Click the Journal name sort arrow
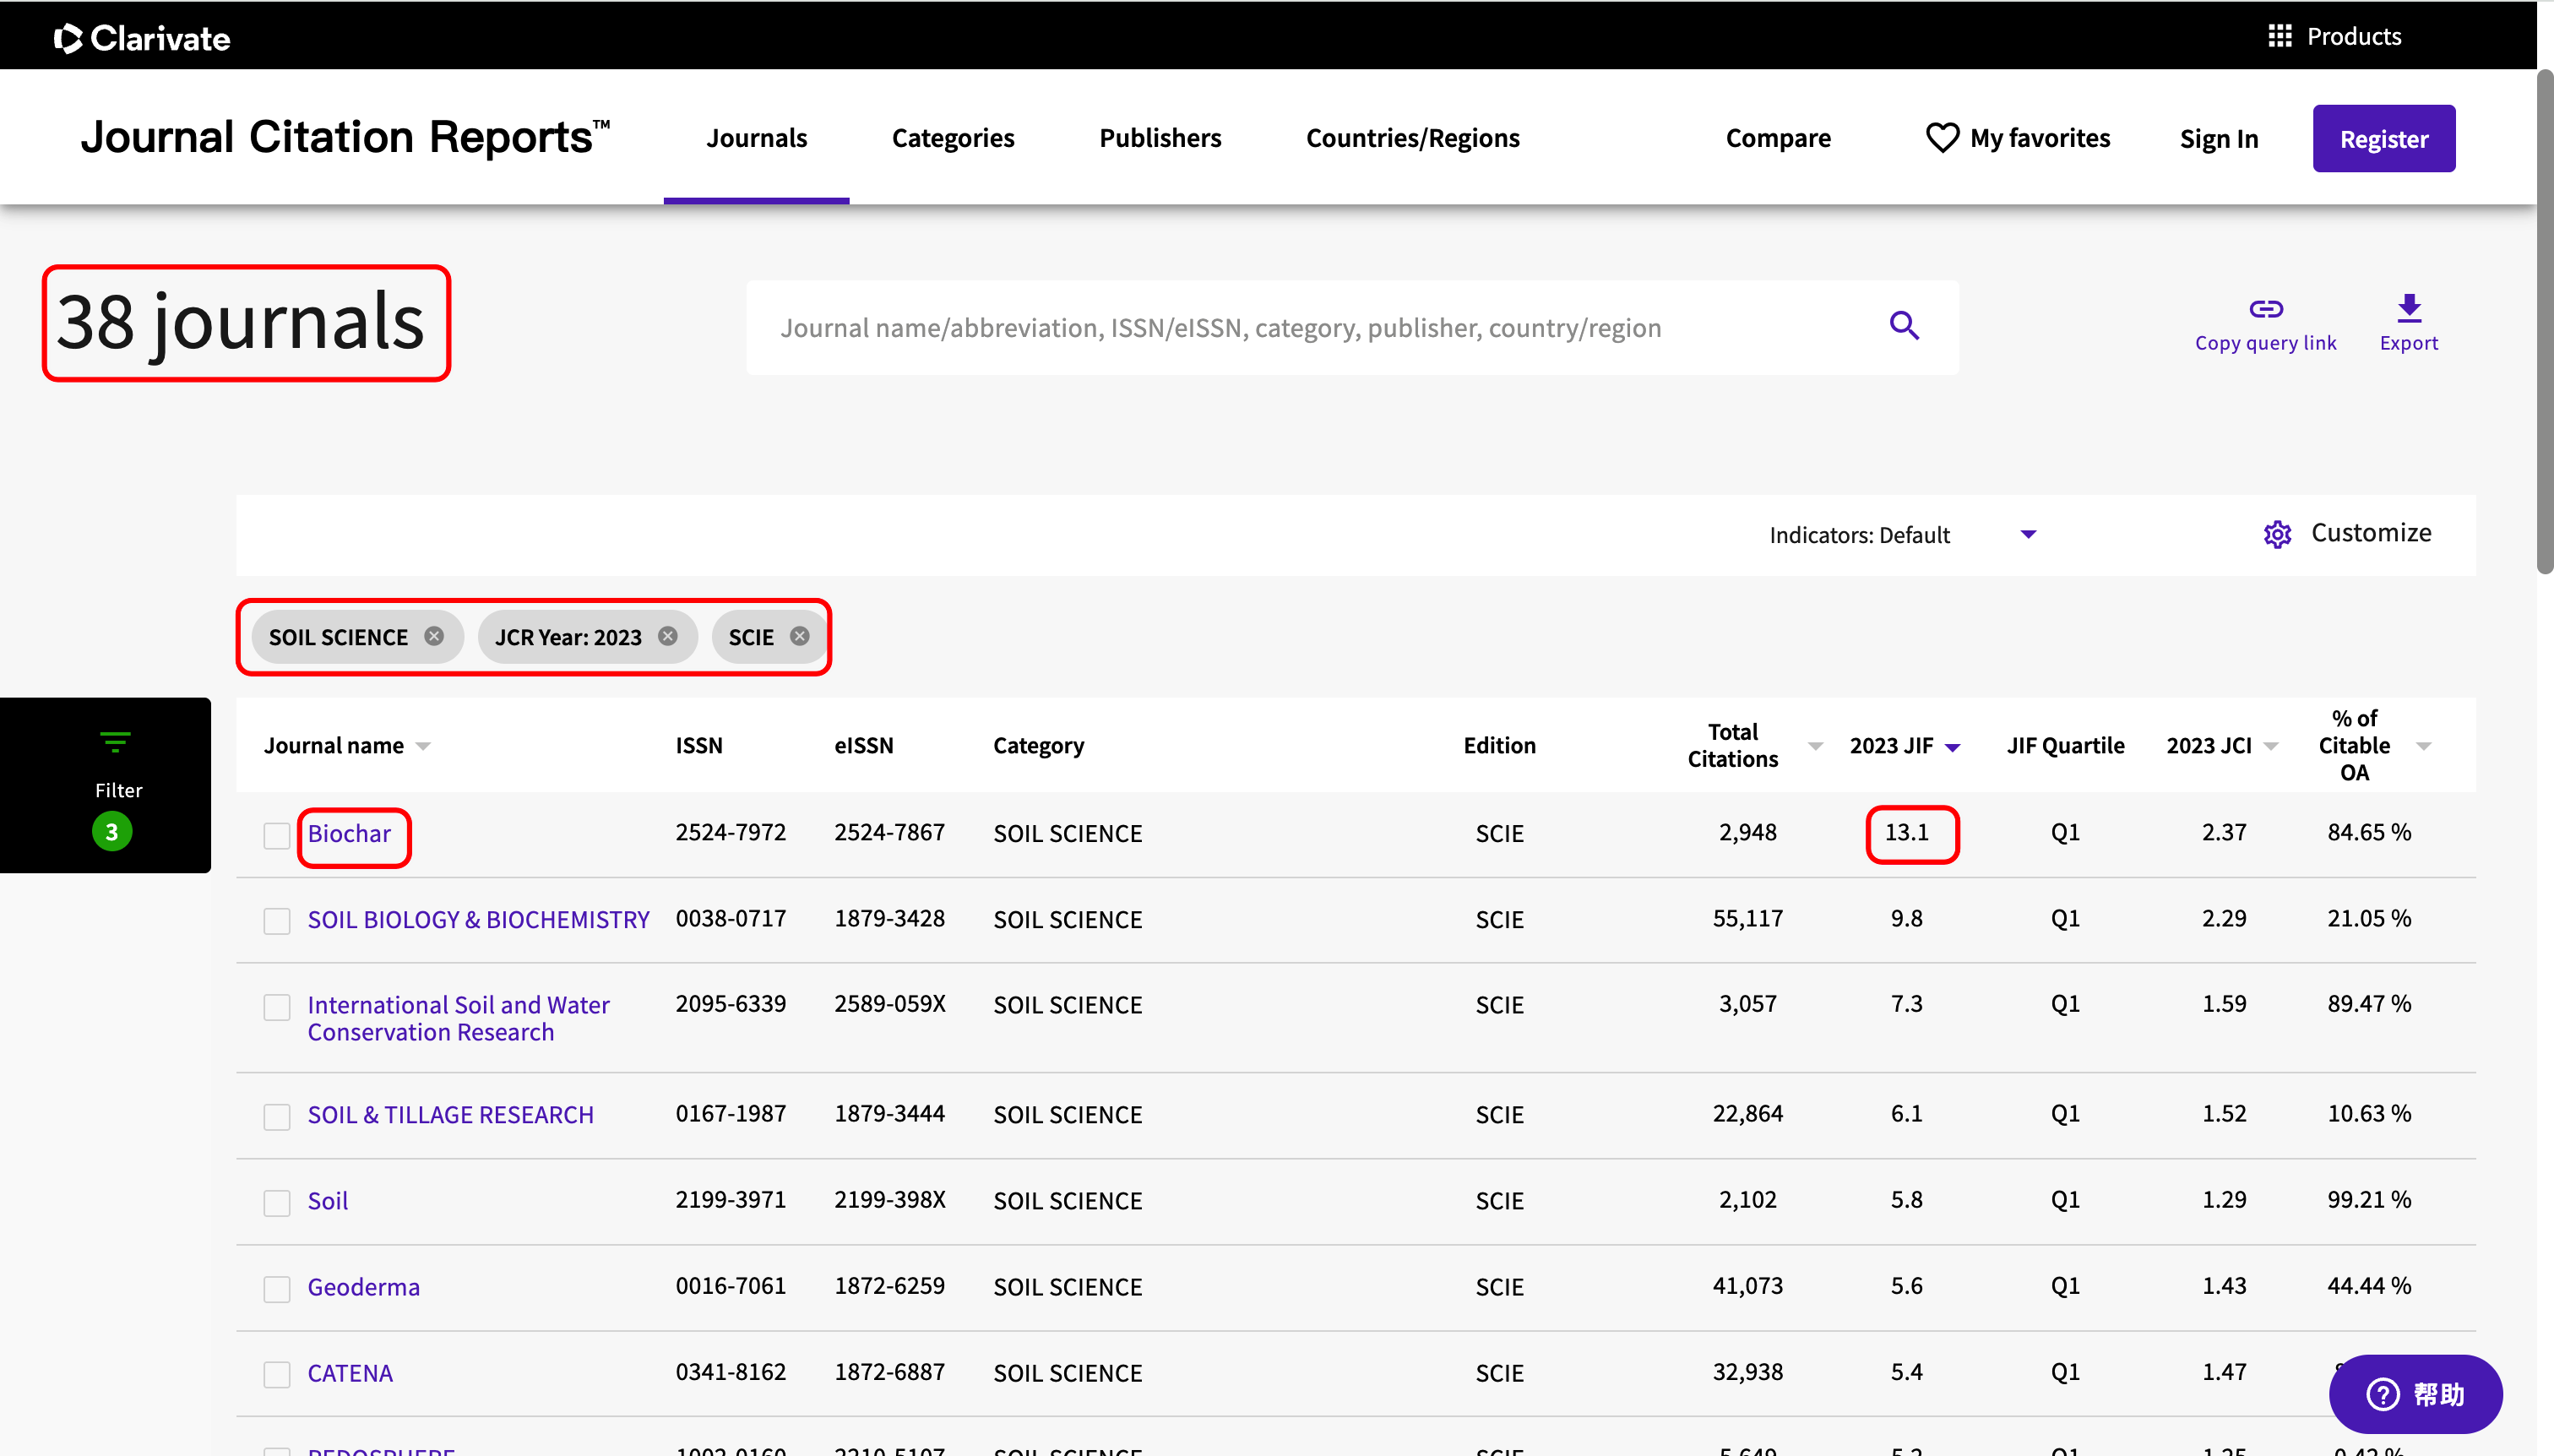2554x1456 pixels. [423, 747]
